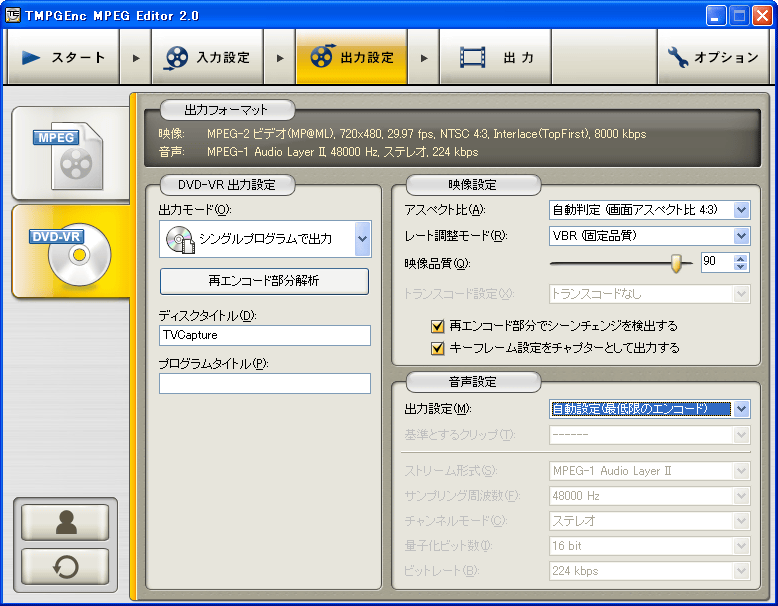Expand the 音声 出力設定 dropdown
The width and height of the screenshot is (778, 606).
tap(740, 409)
